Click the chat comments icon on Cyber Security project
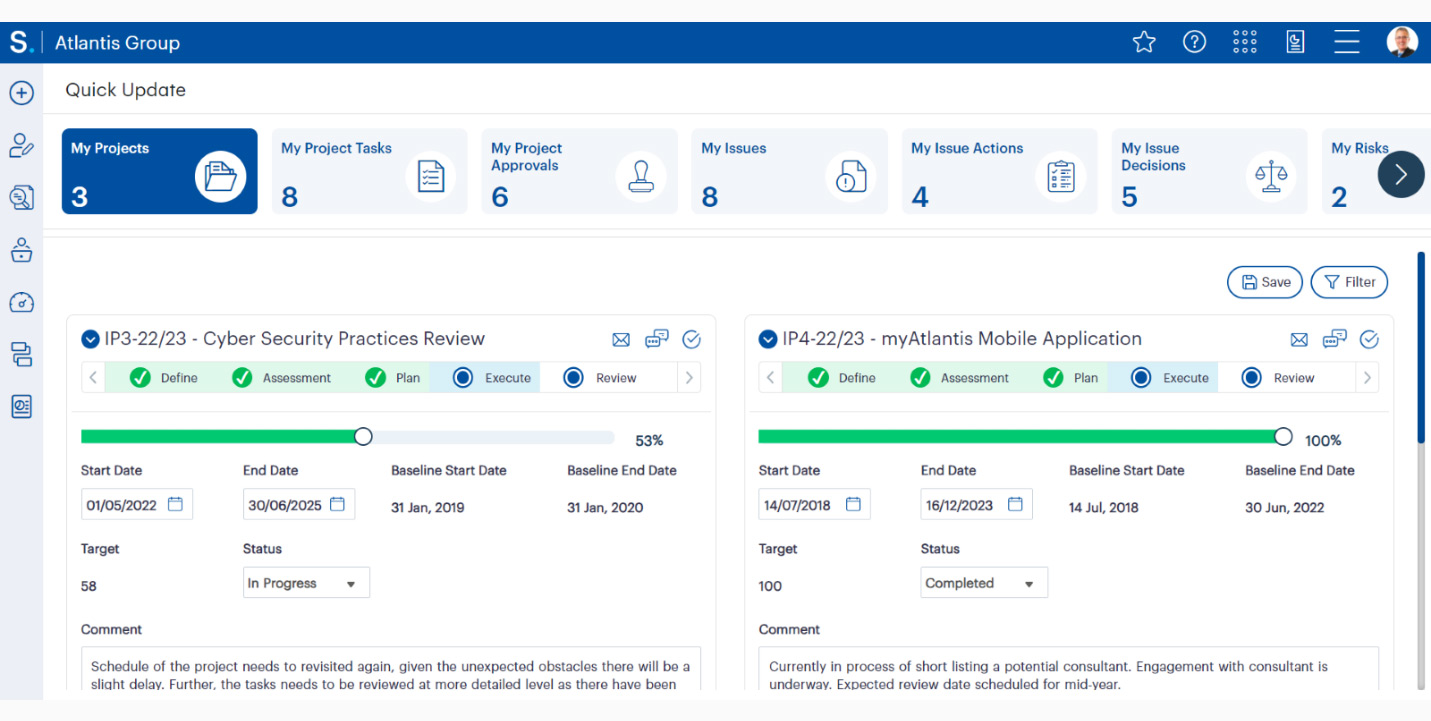 [656, 339]
